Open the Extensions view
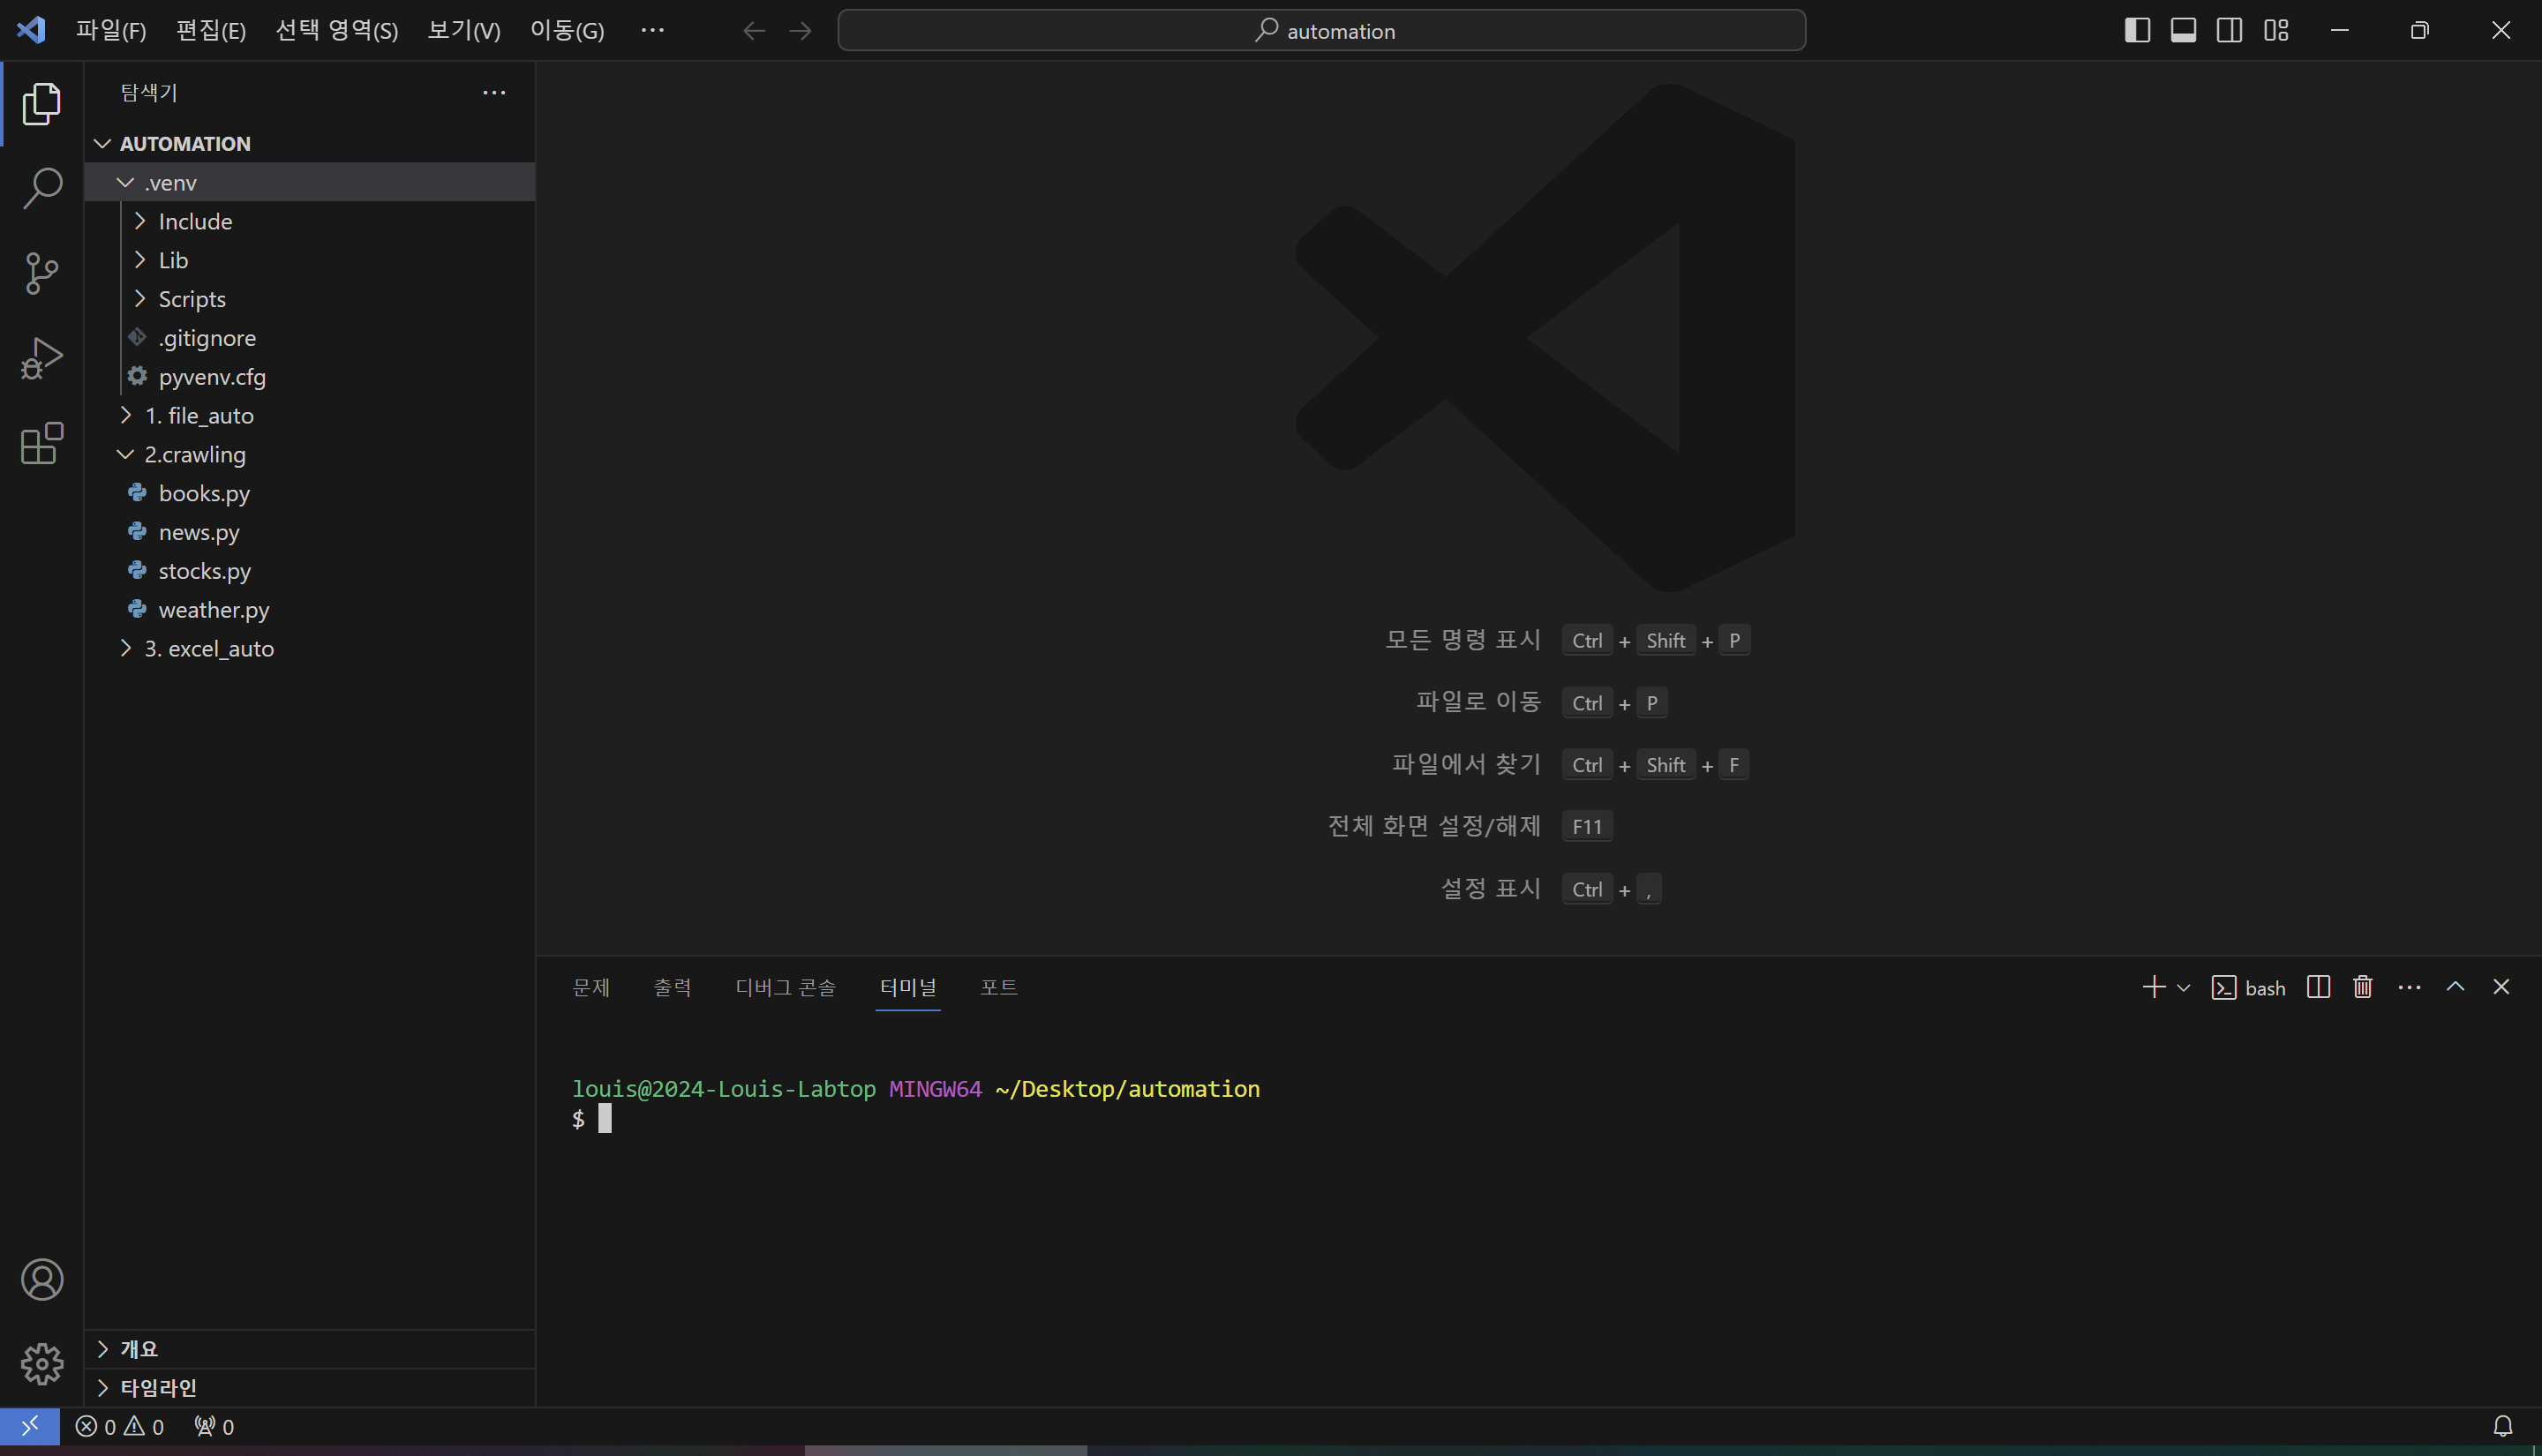Screen dimensions: 2542x1456 click(x=41, y=443)
